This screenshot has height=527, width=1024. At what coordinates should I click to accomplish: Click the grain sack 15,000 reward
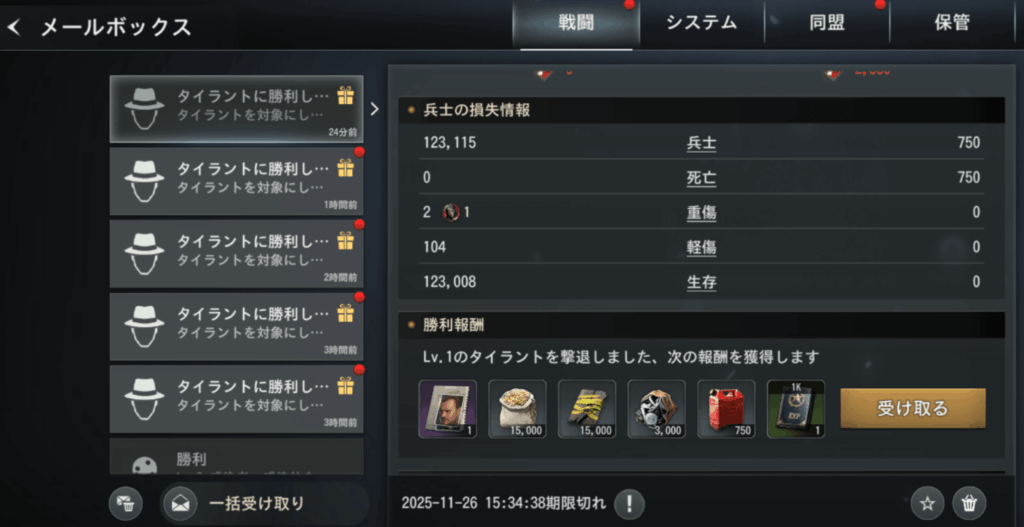(517, 409)
